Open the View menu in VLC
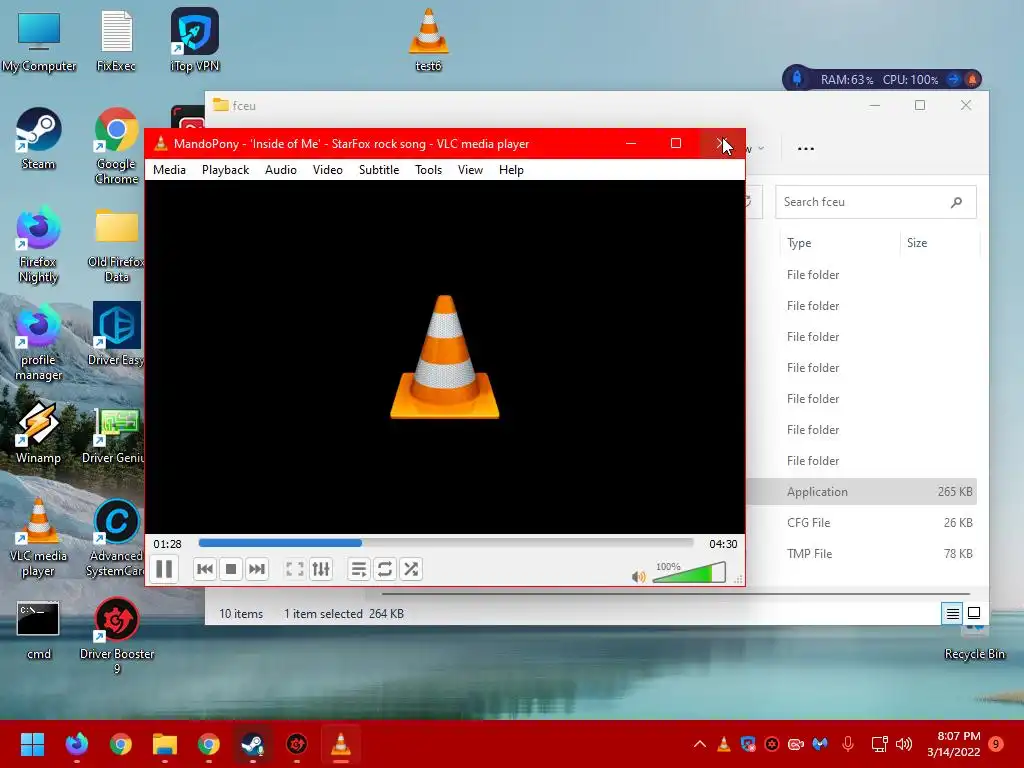 (x=470, y=170)
